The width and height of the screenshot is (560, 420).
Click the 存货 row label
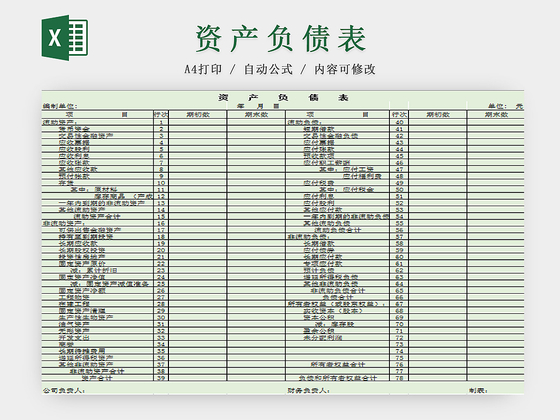point(66,183)
